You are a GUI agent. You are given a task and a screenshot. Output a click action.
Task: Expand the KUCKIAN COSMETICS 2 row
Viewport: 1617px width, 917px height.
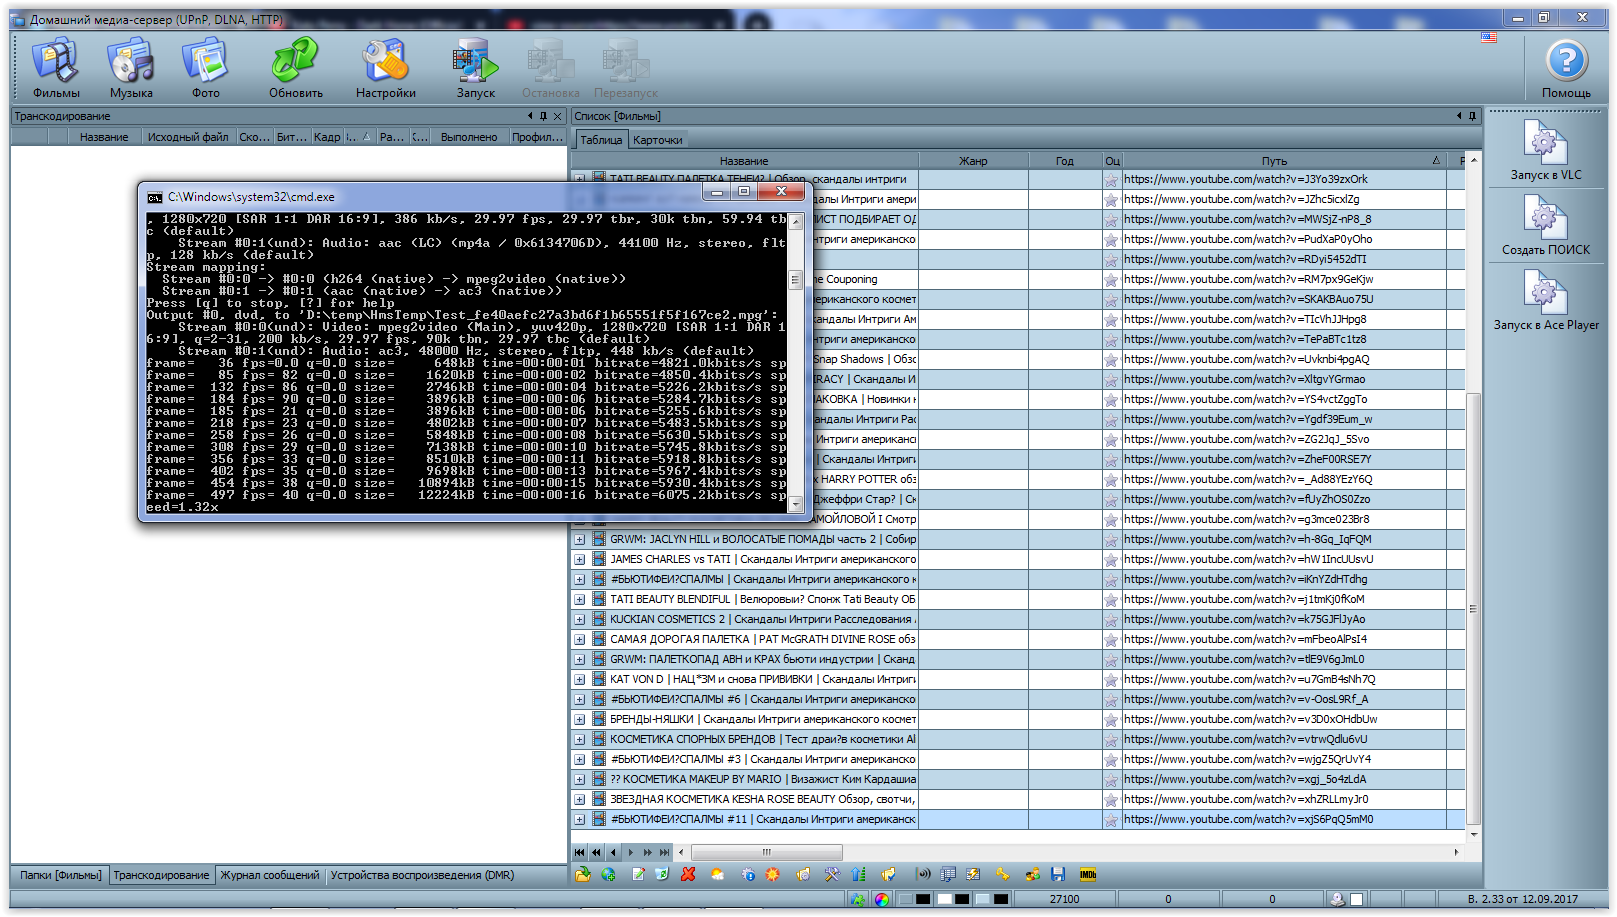pos(580,620)
